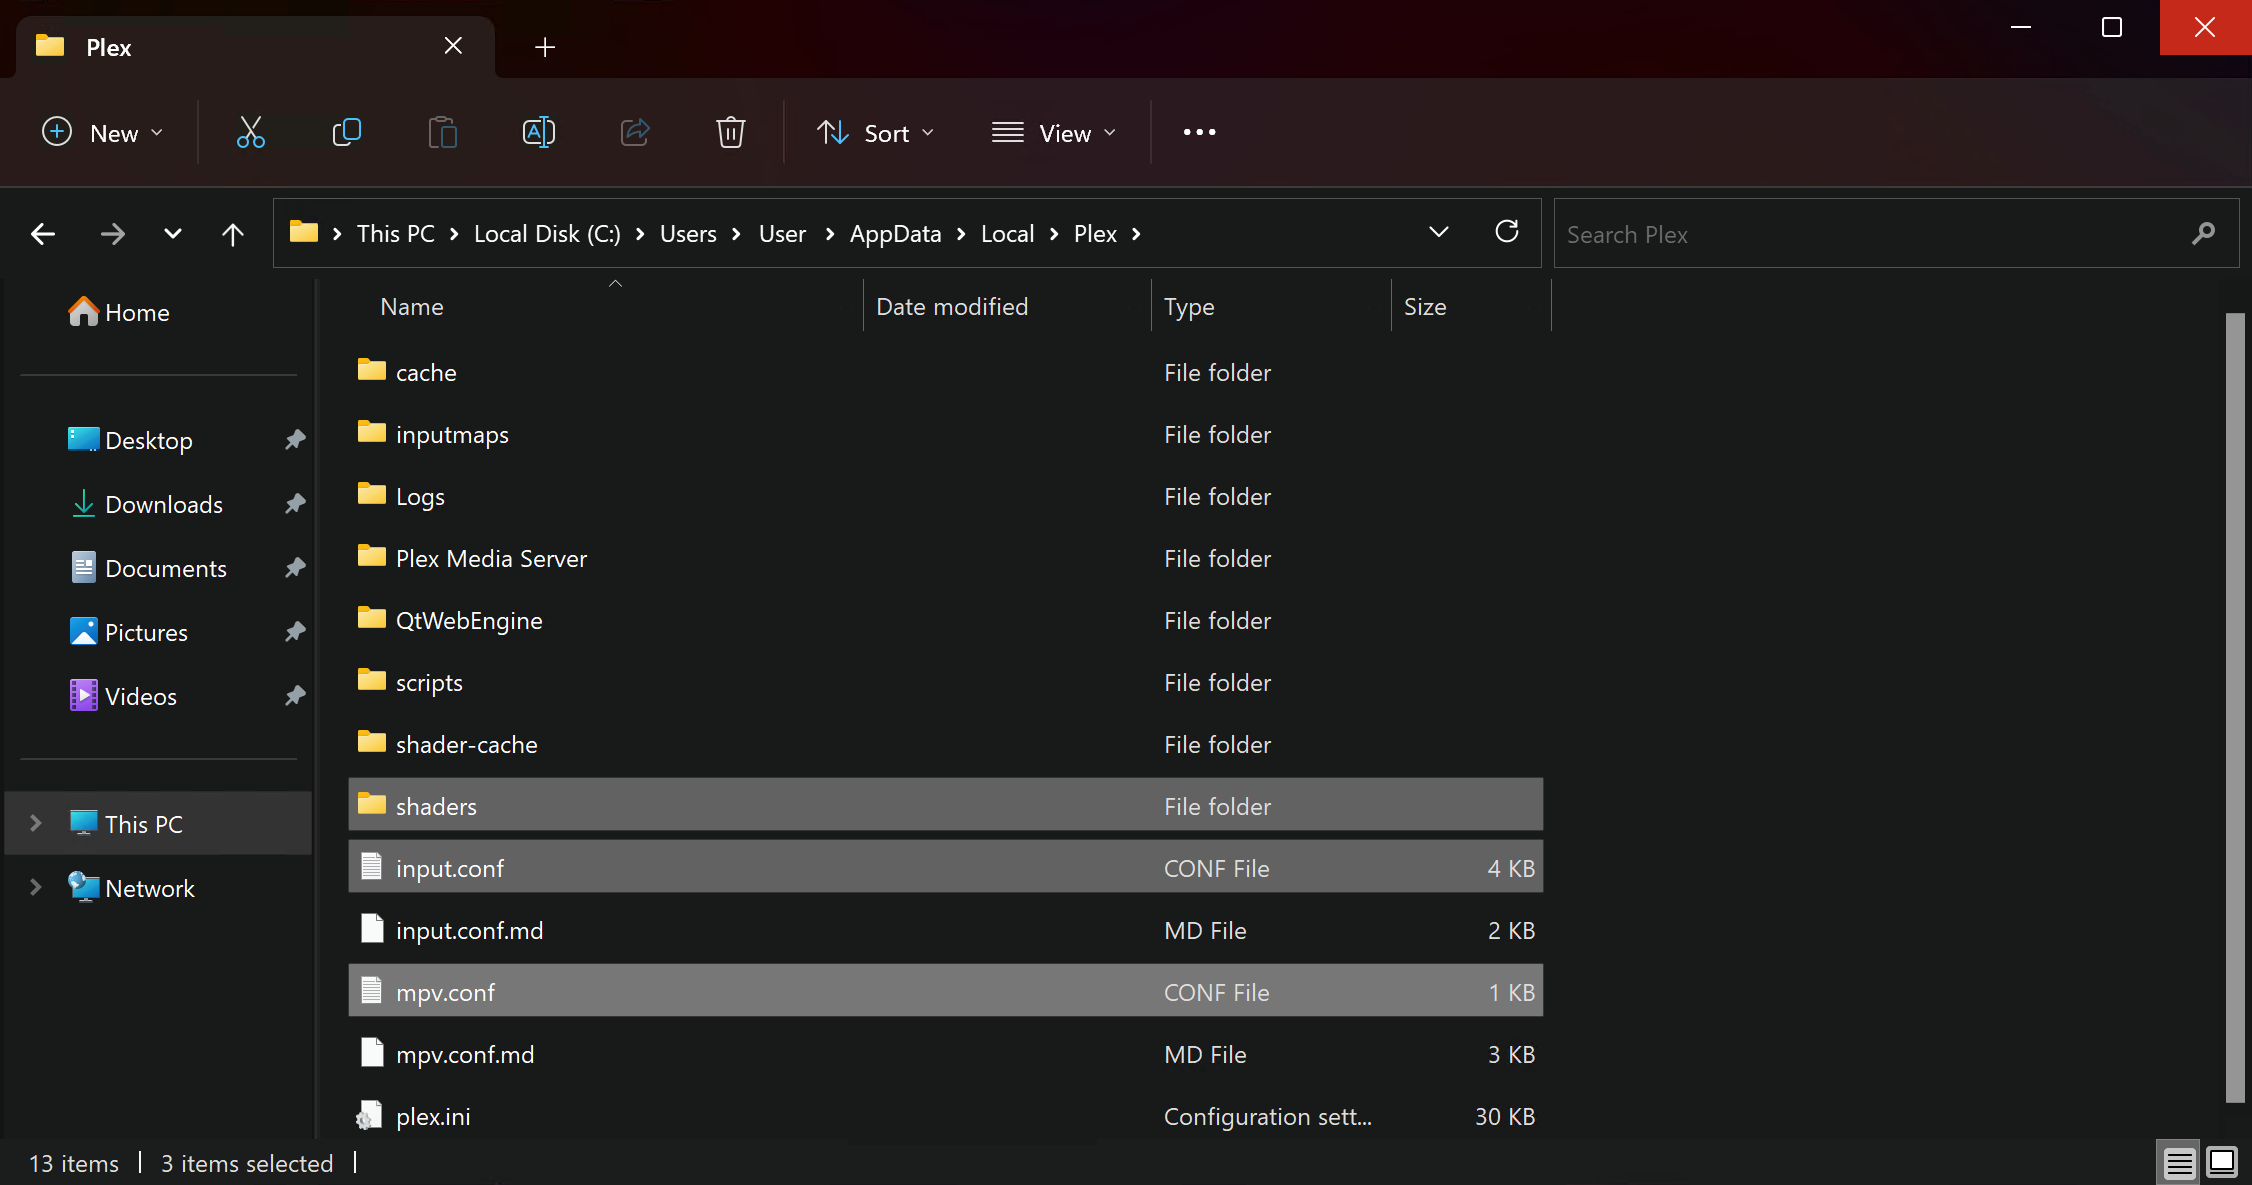Open a new tab with plus button

click(544, 47)
